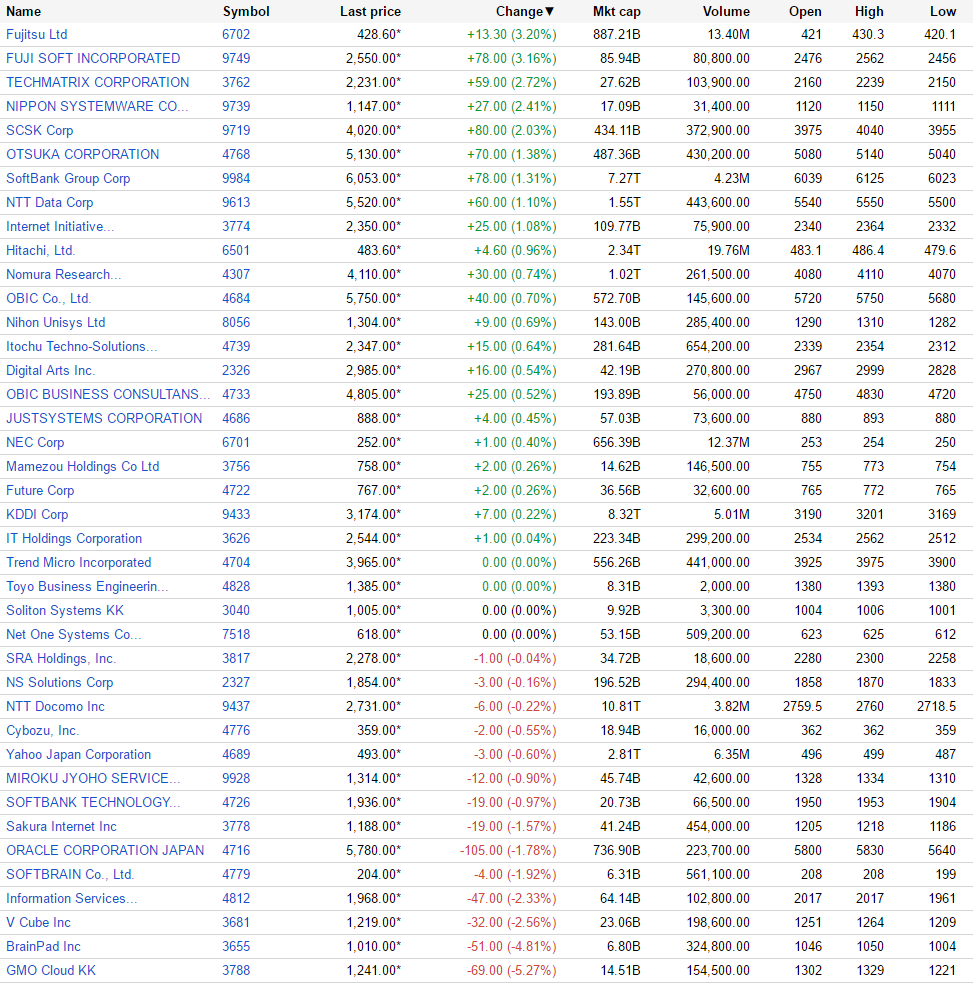Open JUSTSYSTEMS CORPORATION link
Screen dimensions: 973x985
pos(104,418)
